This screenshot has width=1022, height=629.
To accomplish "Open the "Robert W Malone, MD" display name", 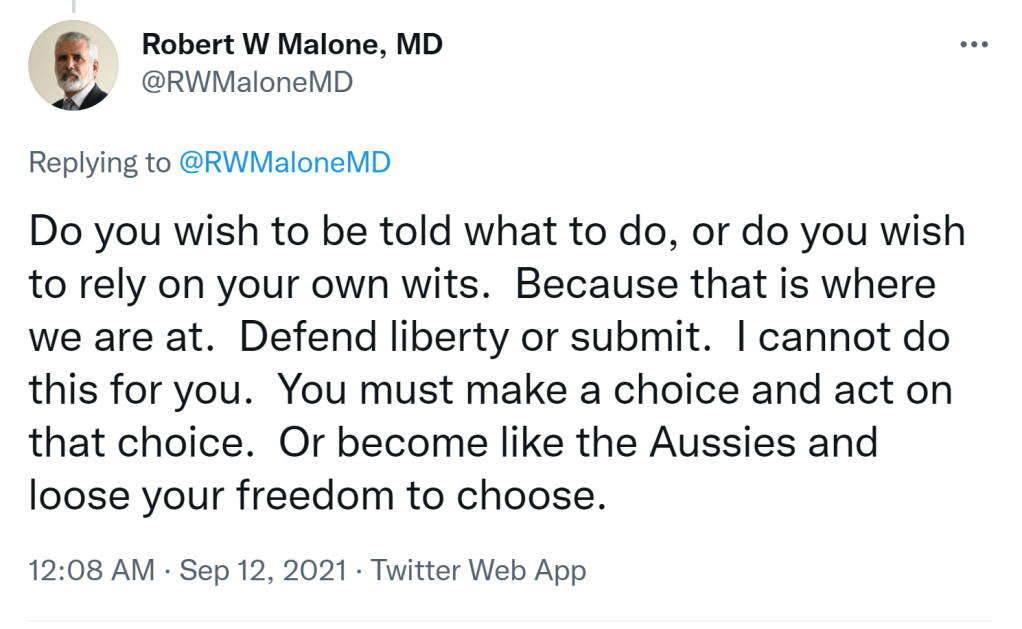I will click(292, 44).
